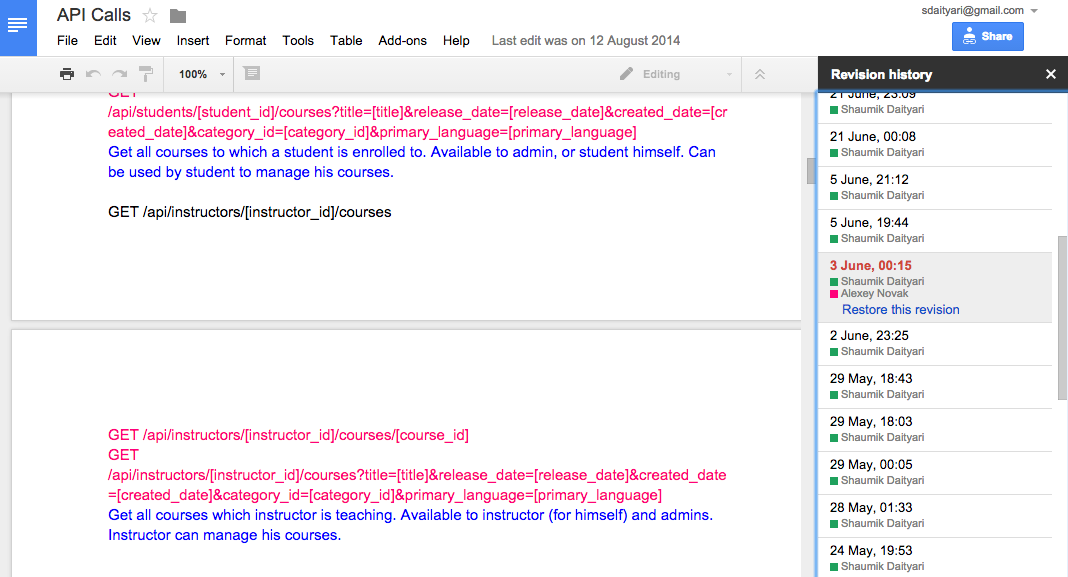Viewport: 1068px width, 577px height.
Task: Open the Edit menu
Action: tap(105, 41)
